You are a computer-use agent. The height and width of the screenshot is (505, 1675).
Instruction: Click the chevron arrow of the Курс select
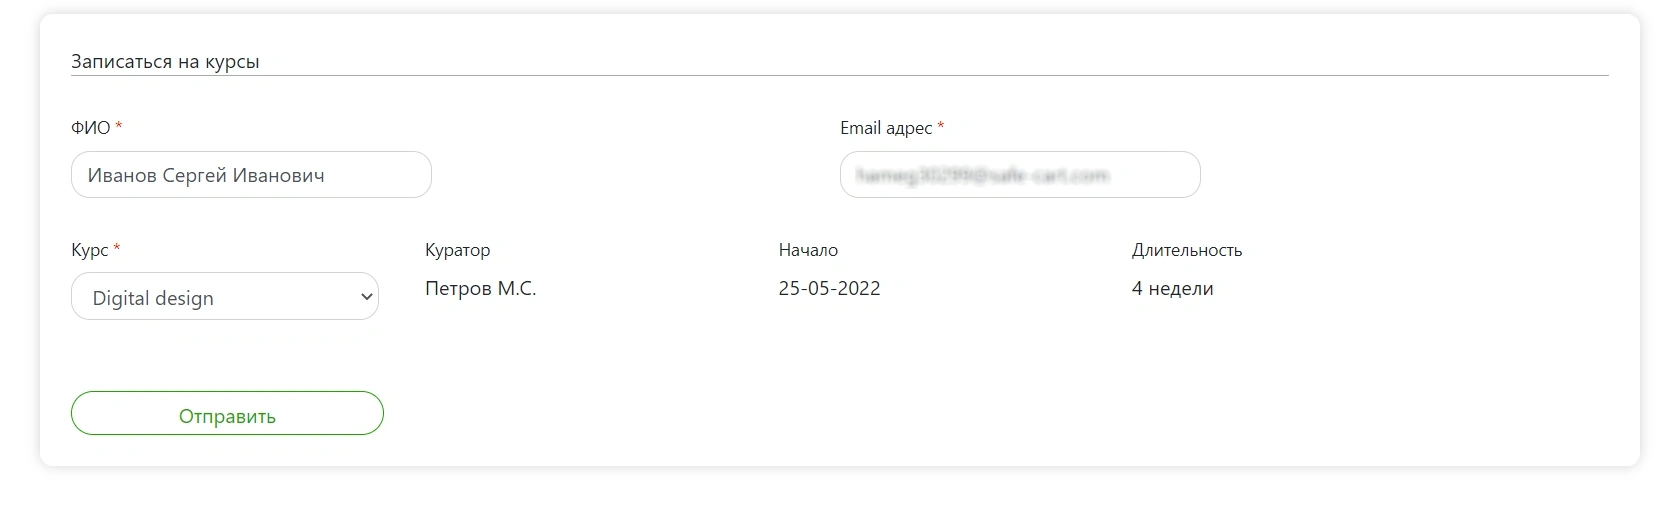point(366,297)
